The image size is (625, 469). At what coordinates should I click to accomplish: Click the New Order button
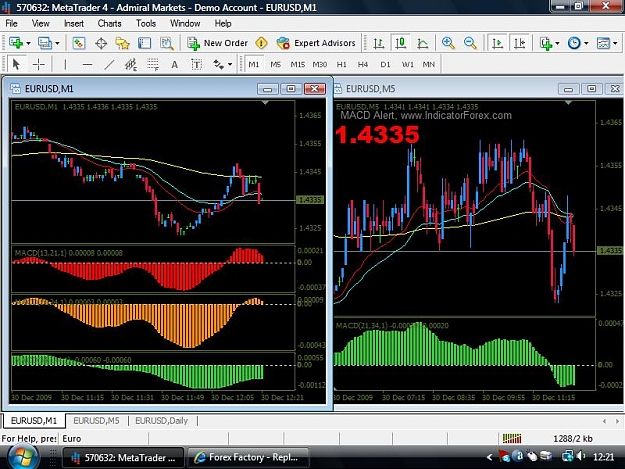pos(218,43)
